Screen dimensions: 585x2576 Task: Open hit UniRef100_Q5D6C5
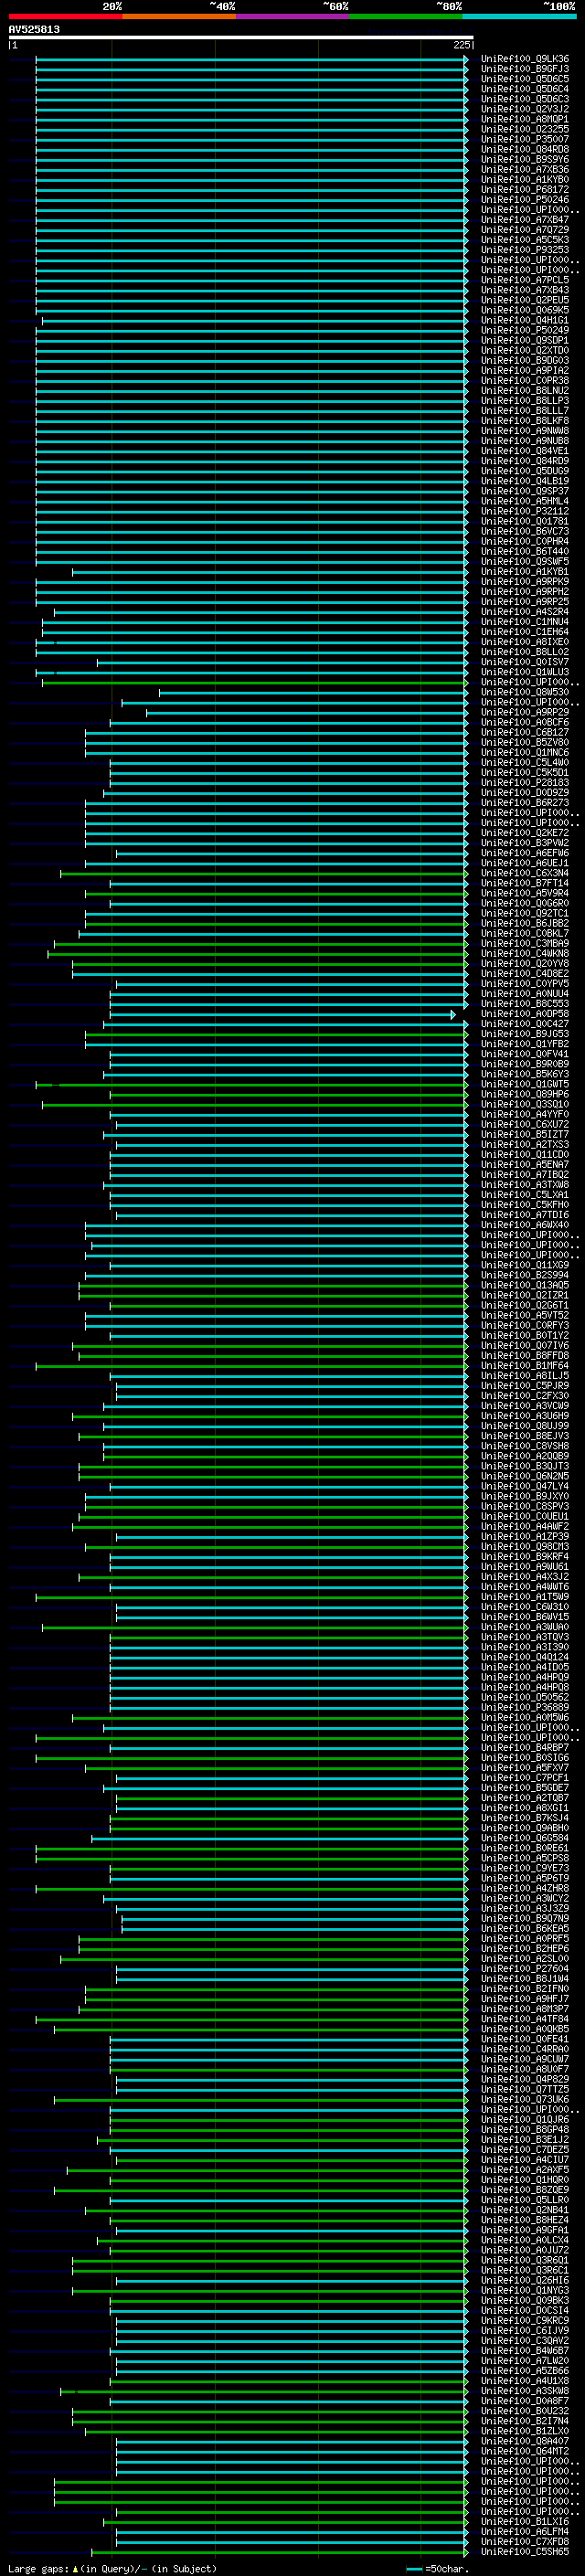point(525,79)
